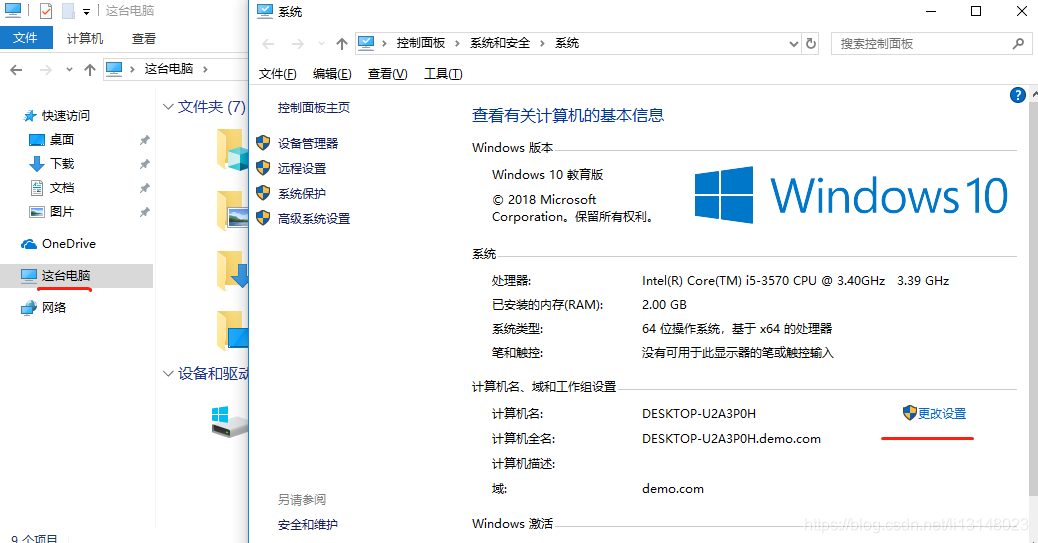Click the shield icon beside 远程设置
The width and height of the screenshot is (1038, 543).
263,168
